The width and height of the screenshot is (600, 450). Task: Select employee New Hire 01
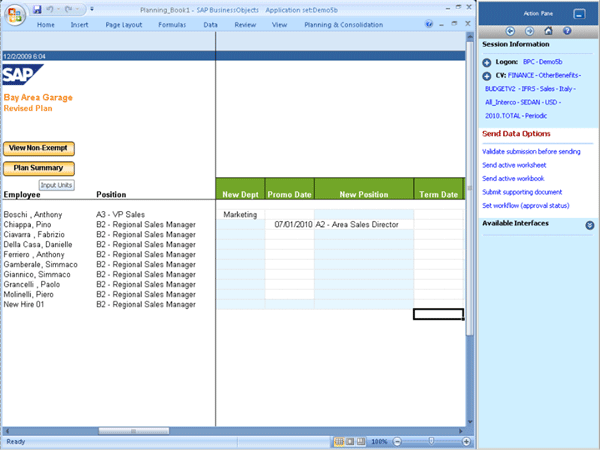(x=24, y=305)
